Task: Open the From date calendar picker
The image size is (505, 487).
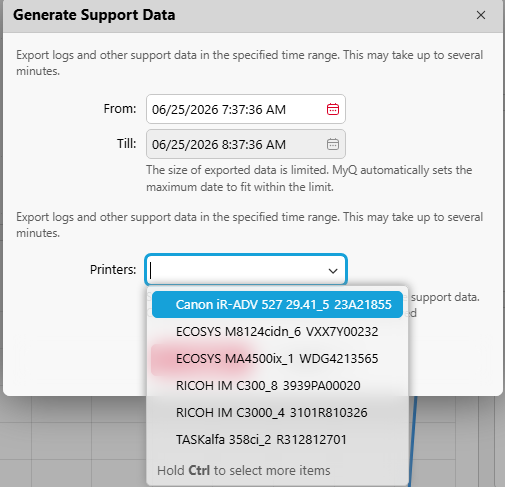Action: click(333, 109)
